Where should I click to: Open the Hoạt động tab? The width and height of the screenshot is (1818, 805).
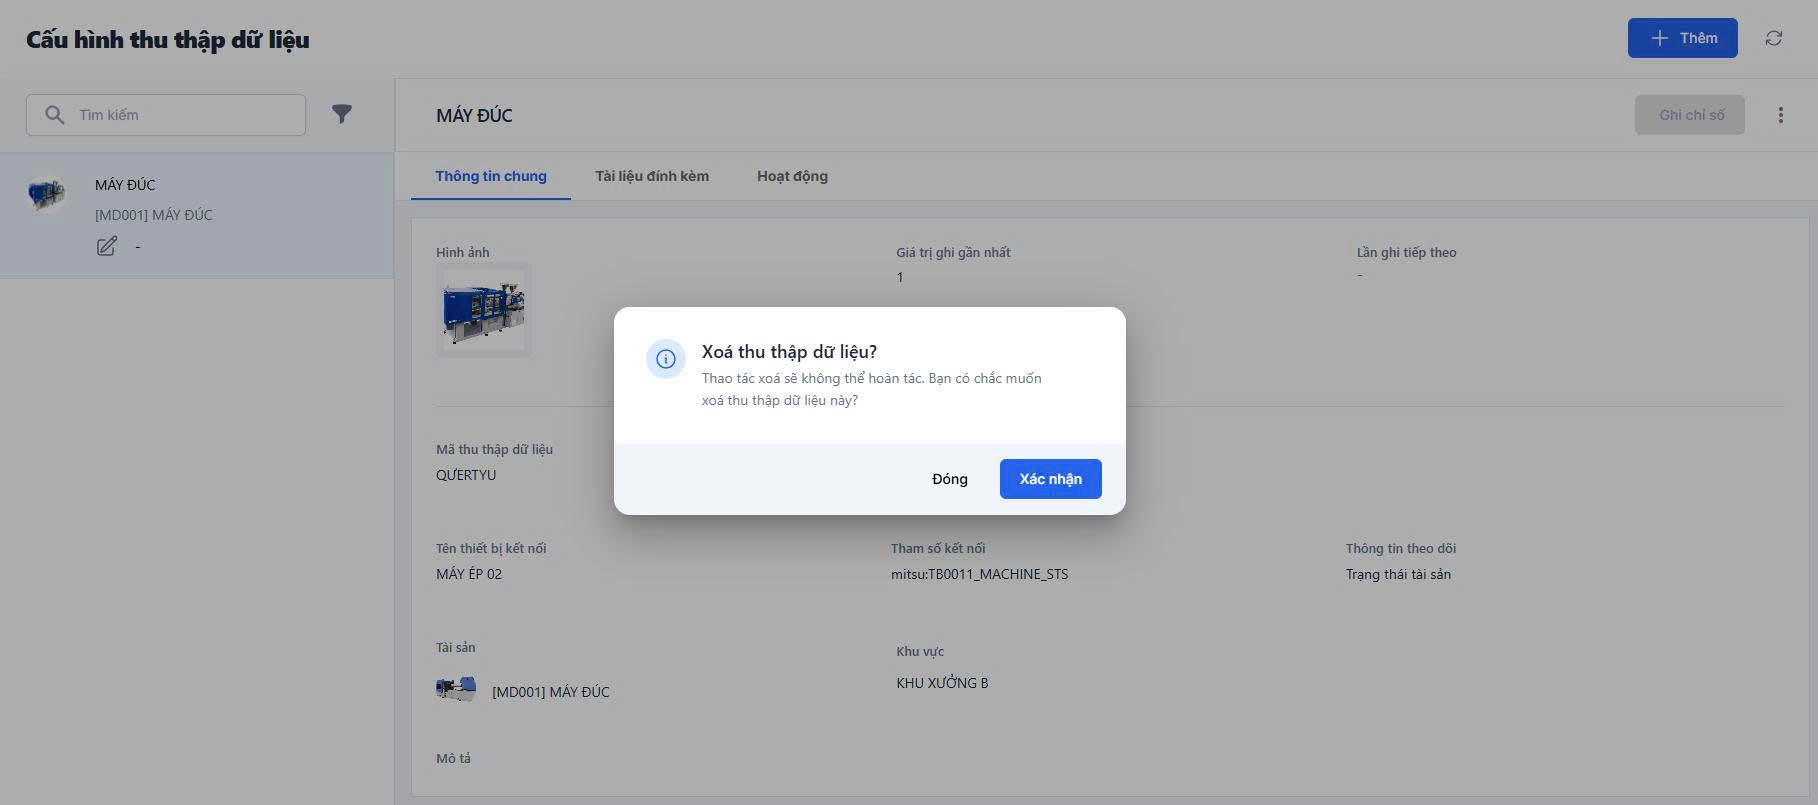click(x=792, y=176)
